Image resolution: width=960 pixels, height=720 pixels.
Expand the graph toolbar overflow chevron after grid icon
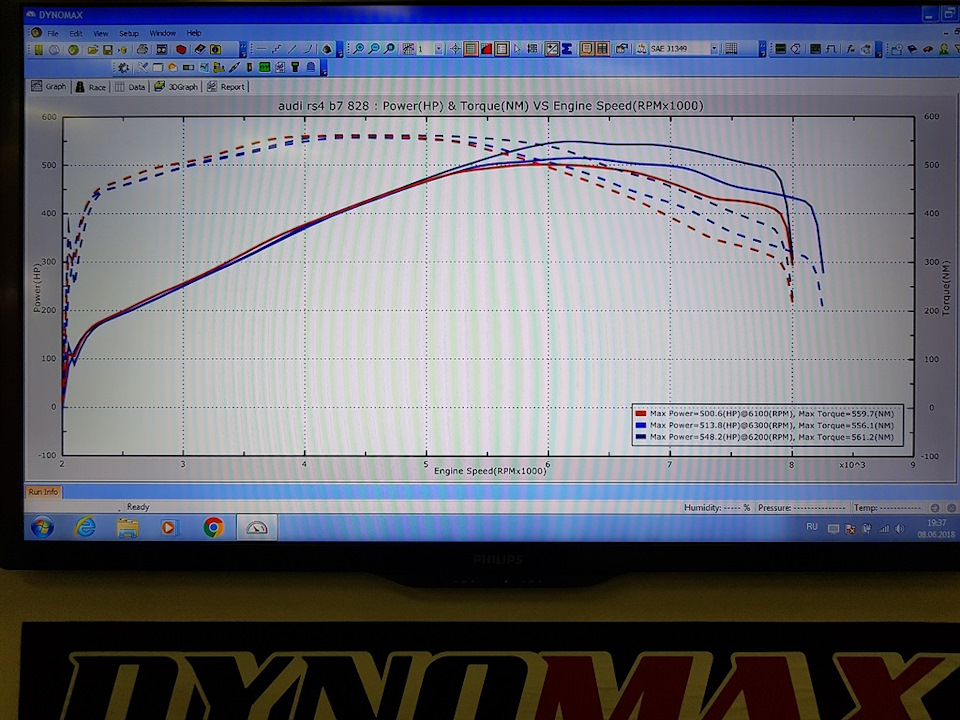762,49
